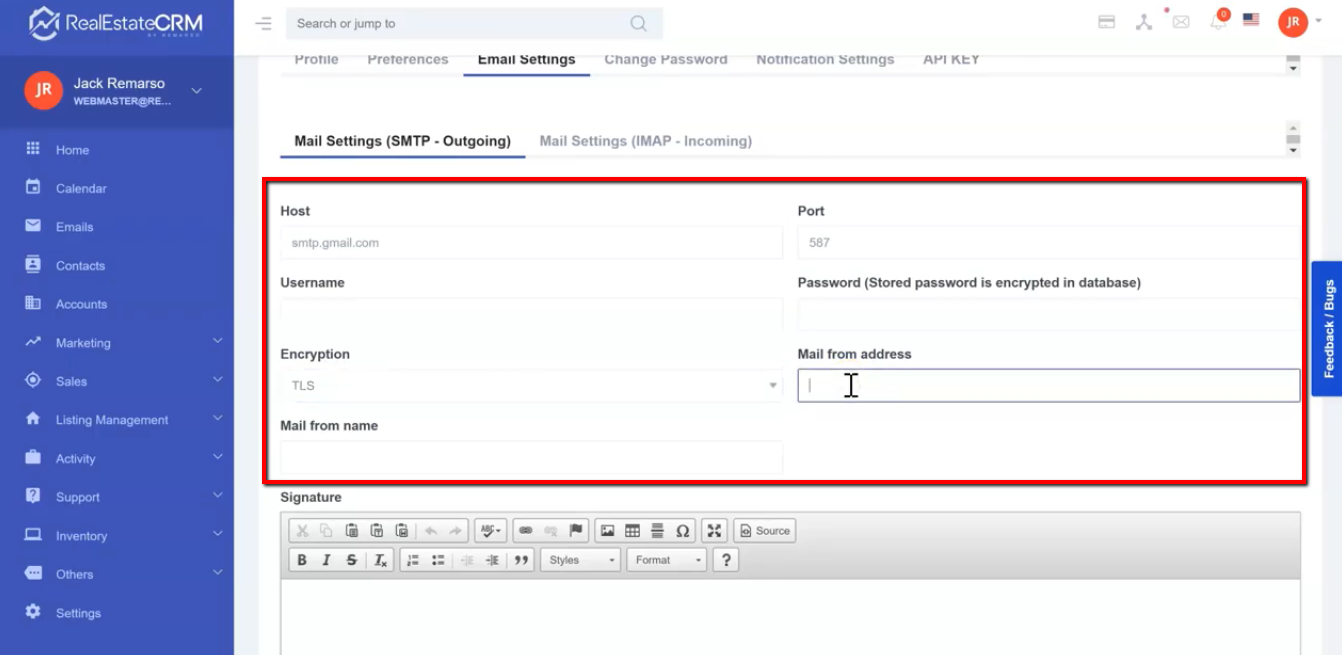Open the notifications bell in the header

pos(1217,22)
